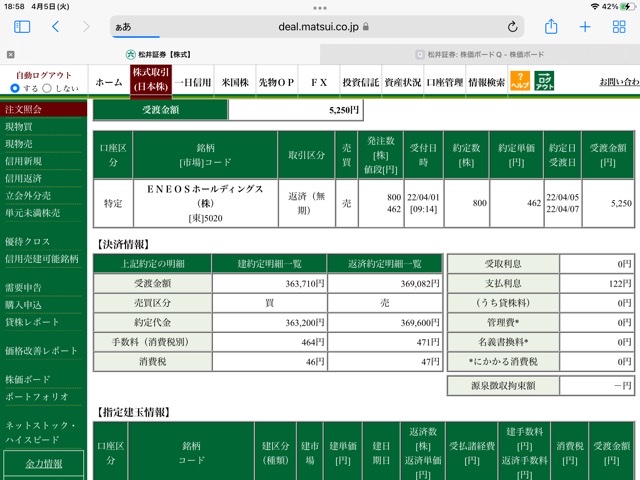Close the 松井証券【株式】 tab
The height and width of the screenshot is (480, 640).
coord(11,54)
